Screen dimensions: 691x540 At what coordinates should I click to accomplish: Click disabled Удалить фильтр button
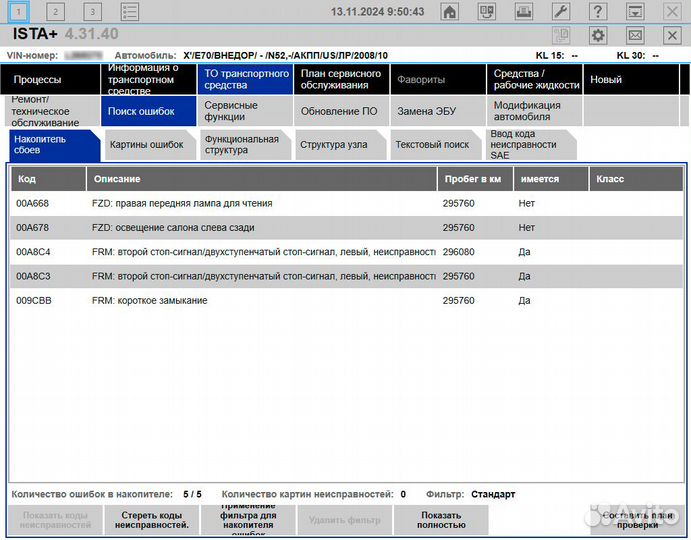[345, 520]
